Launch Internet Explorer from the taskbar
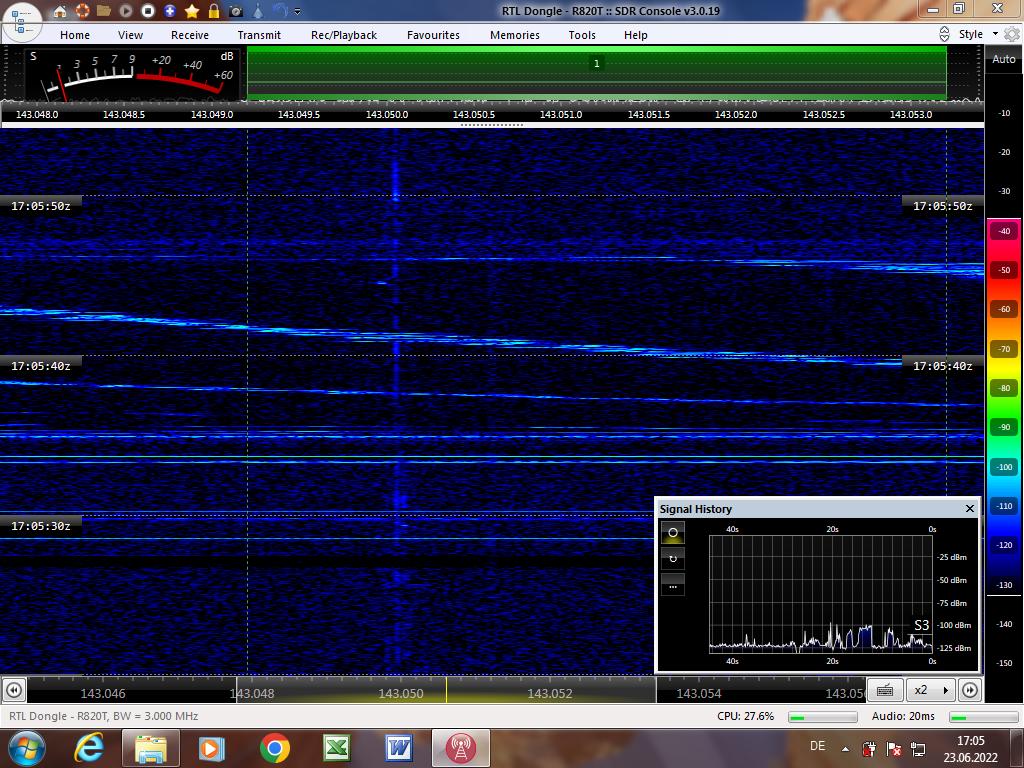This screenshot has height=768, width=1024. coord(89,748)
